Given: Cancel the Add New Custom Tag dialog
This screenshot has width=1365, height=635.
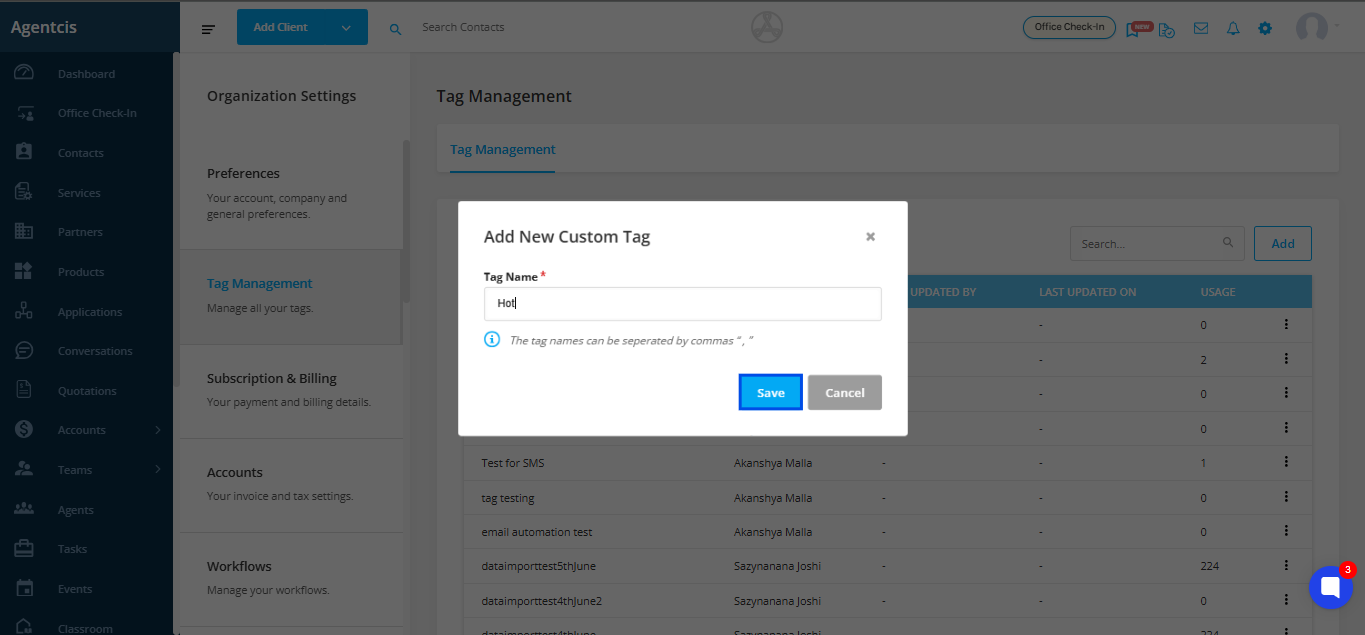Looking at the screenshot, I should [x=844, y=393].
